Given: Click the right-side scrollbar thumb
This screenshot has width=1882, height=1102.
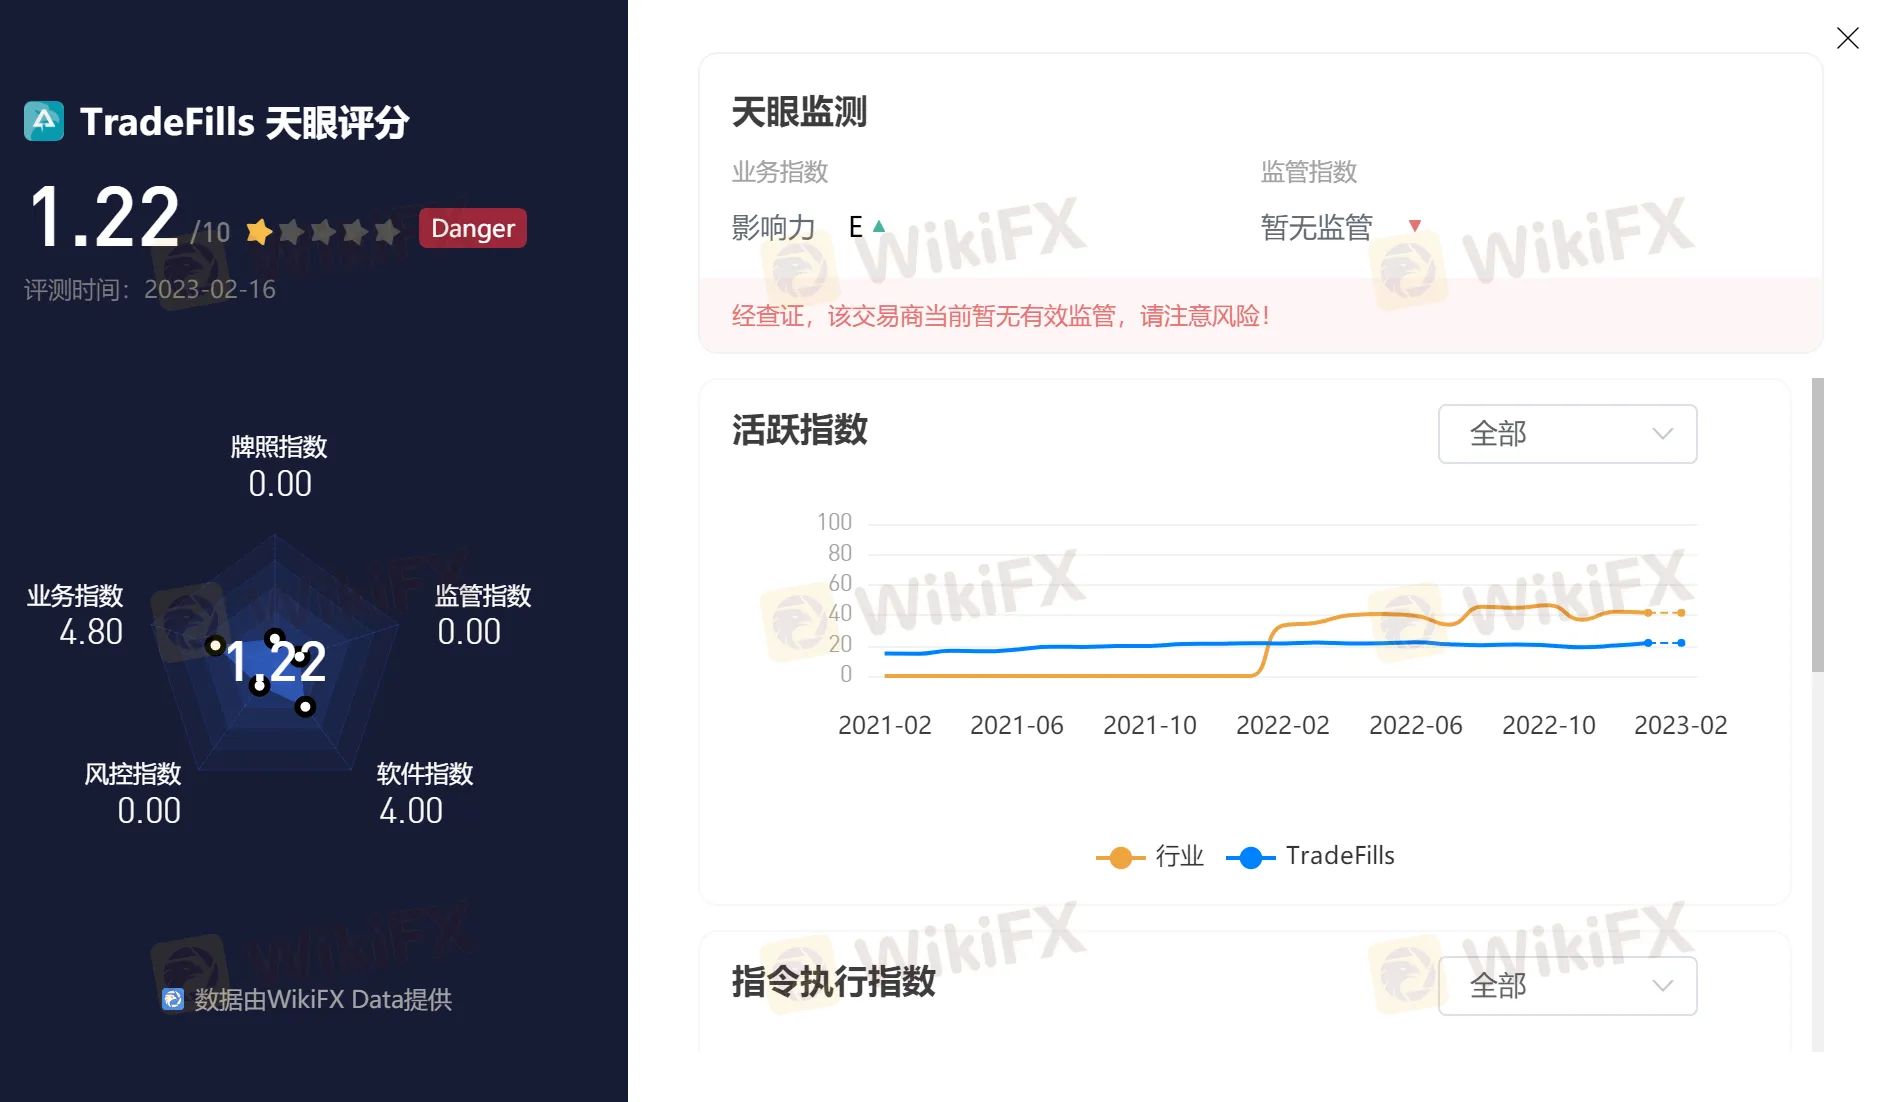Looking at the screenshot, I should pos(1817,525).
